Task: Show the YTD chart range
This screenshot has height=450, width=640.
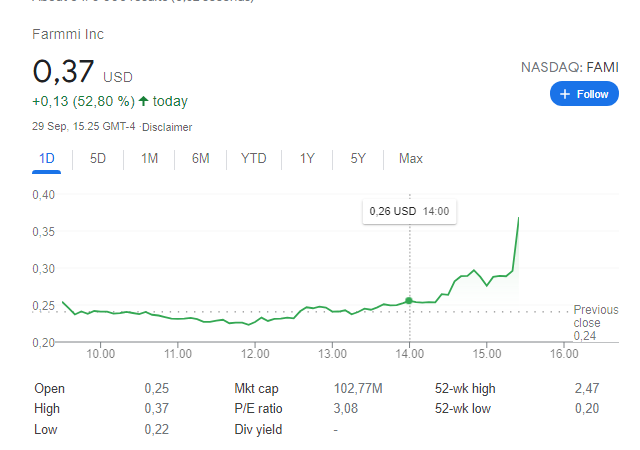Action: coord(254,158)
